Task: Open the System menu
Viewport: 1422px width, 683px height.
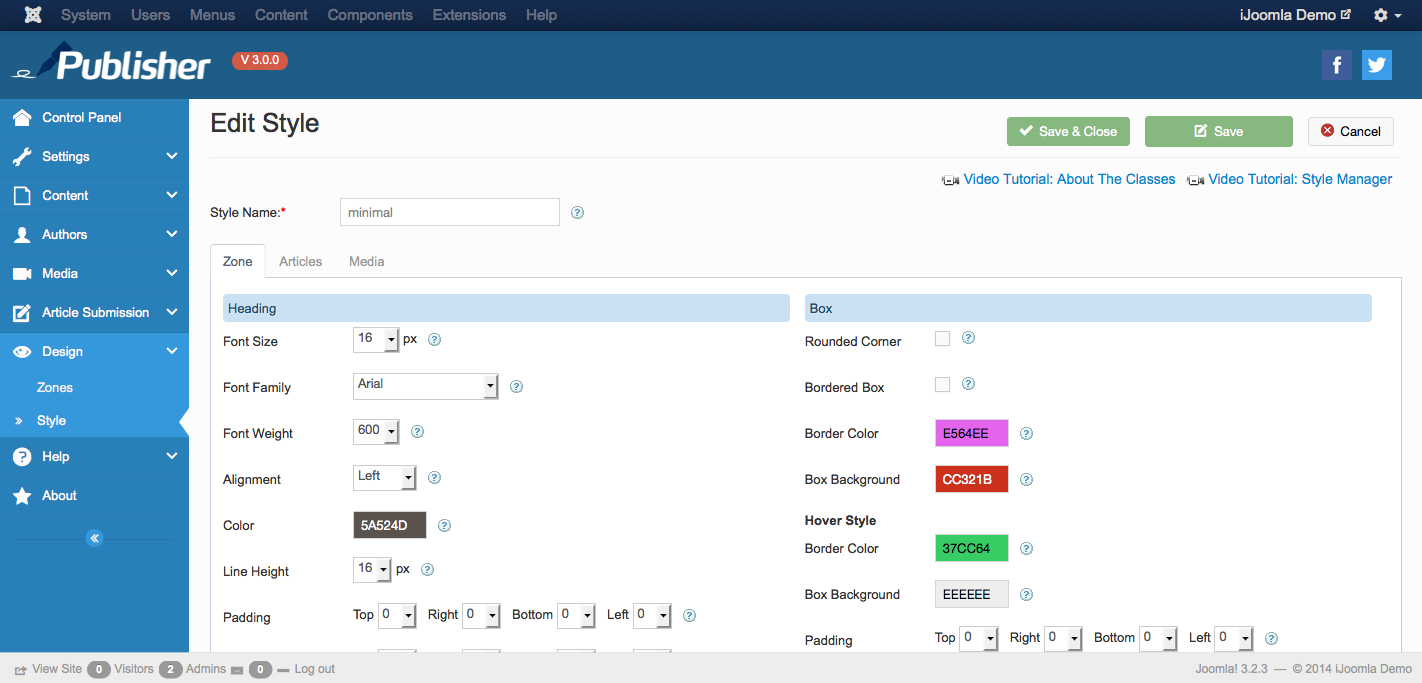Action: pos(86,15)
